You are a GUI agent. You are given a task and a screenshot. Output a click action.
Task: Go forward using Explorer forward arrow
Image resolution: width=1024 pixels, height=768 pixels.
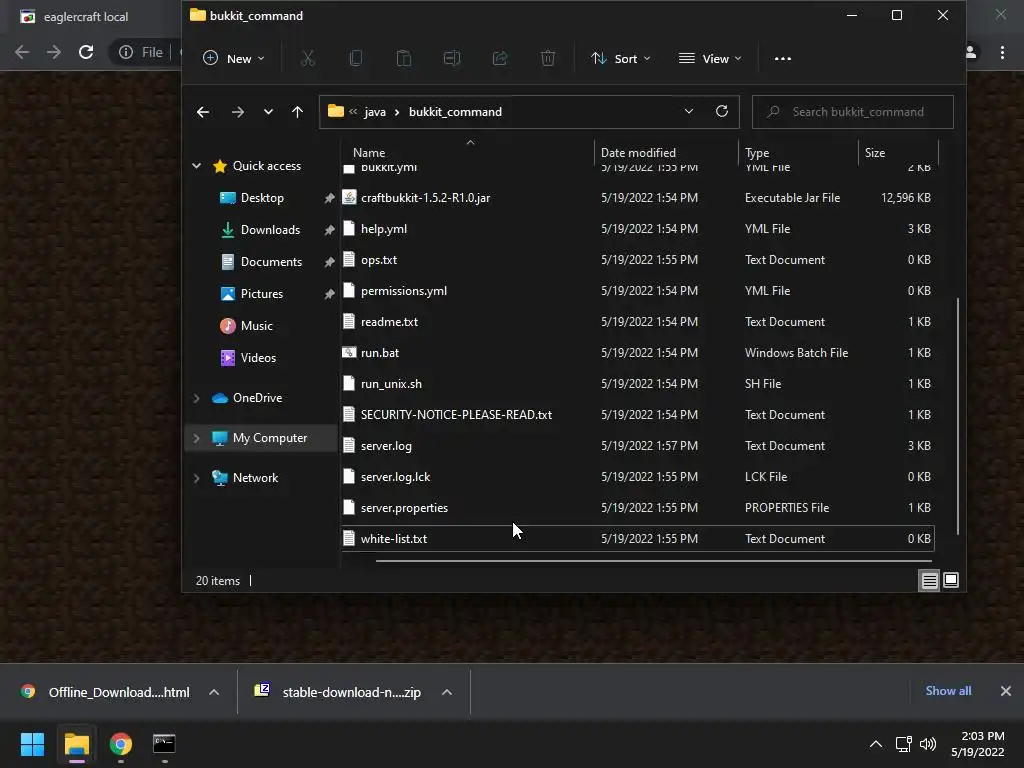238,112
